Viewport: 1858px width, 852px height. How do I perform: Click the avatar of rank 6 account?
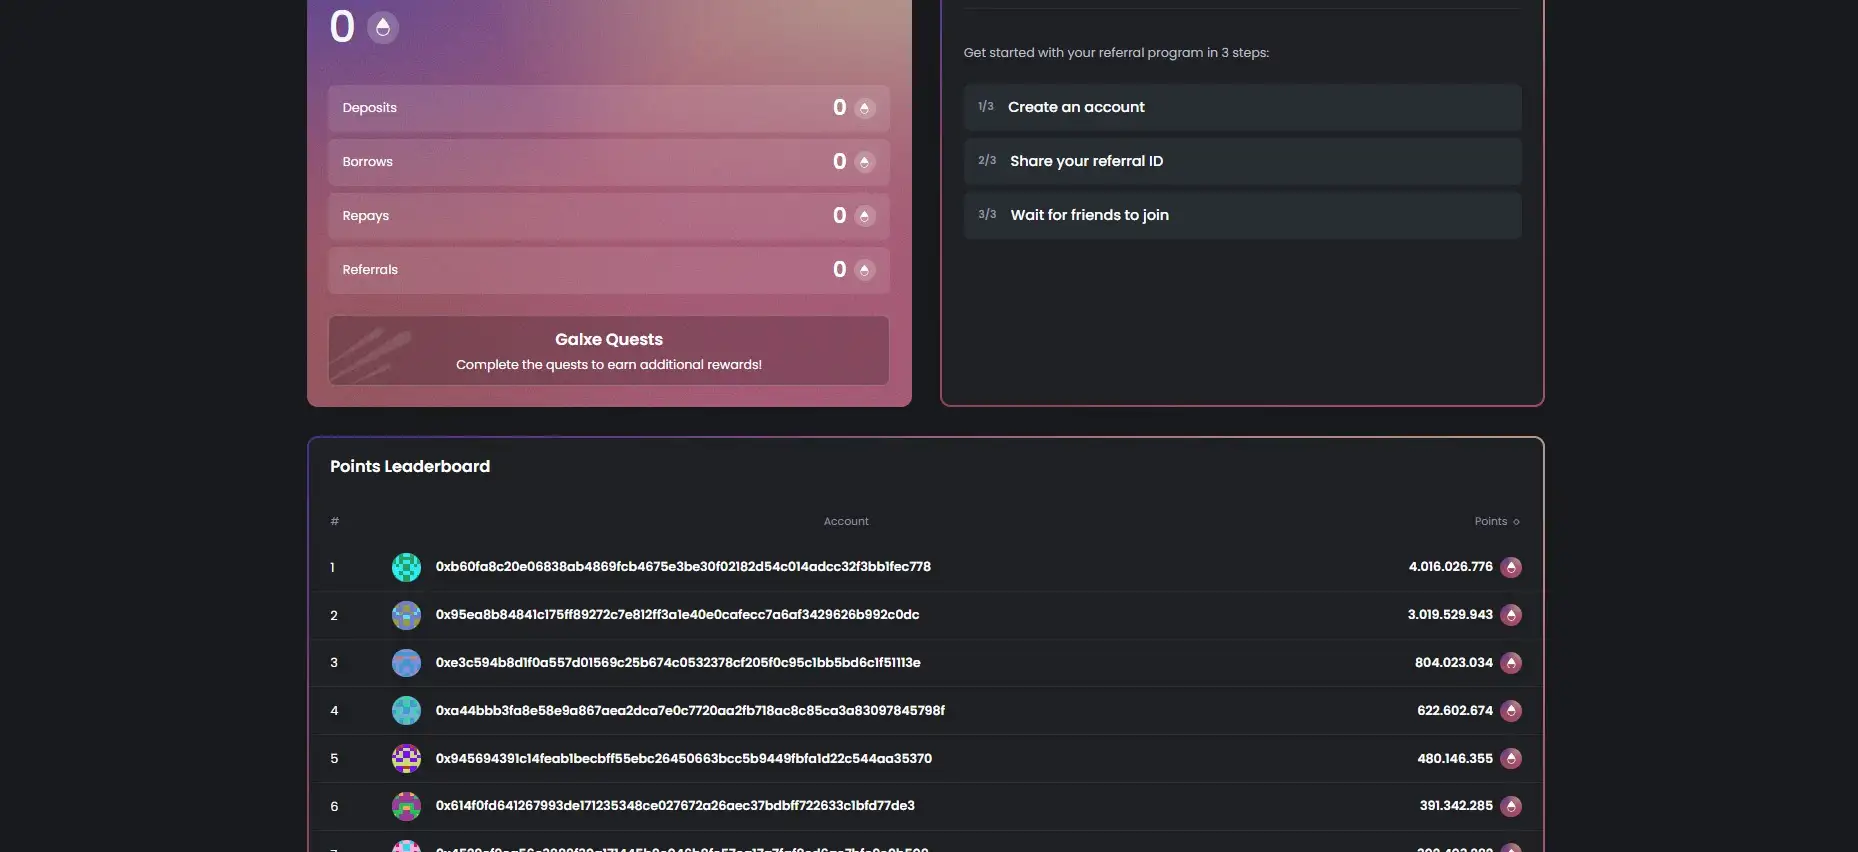click(406, 806)
